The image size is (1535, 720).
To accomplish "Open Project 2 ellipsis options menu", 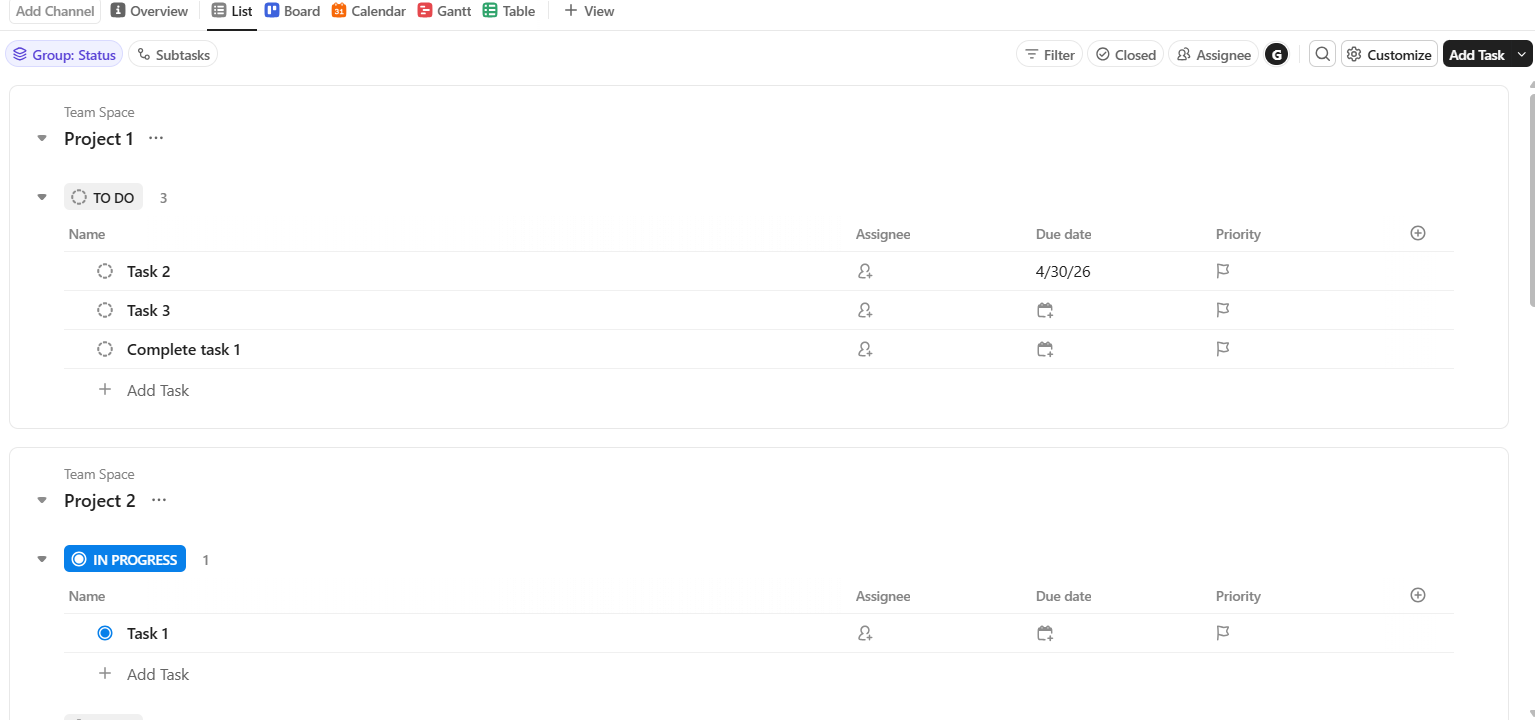I will 158,500.
